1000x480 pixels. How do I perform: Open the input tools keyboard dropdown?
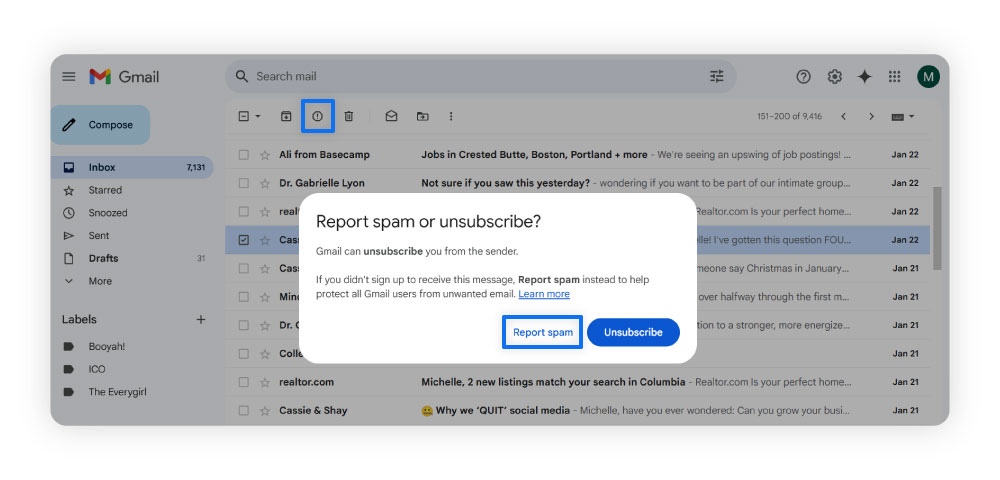coord(903,117)
